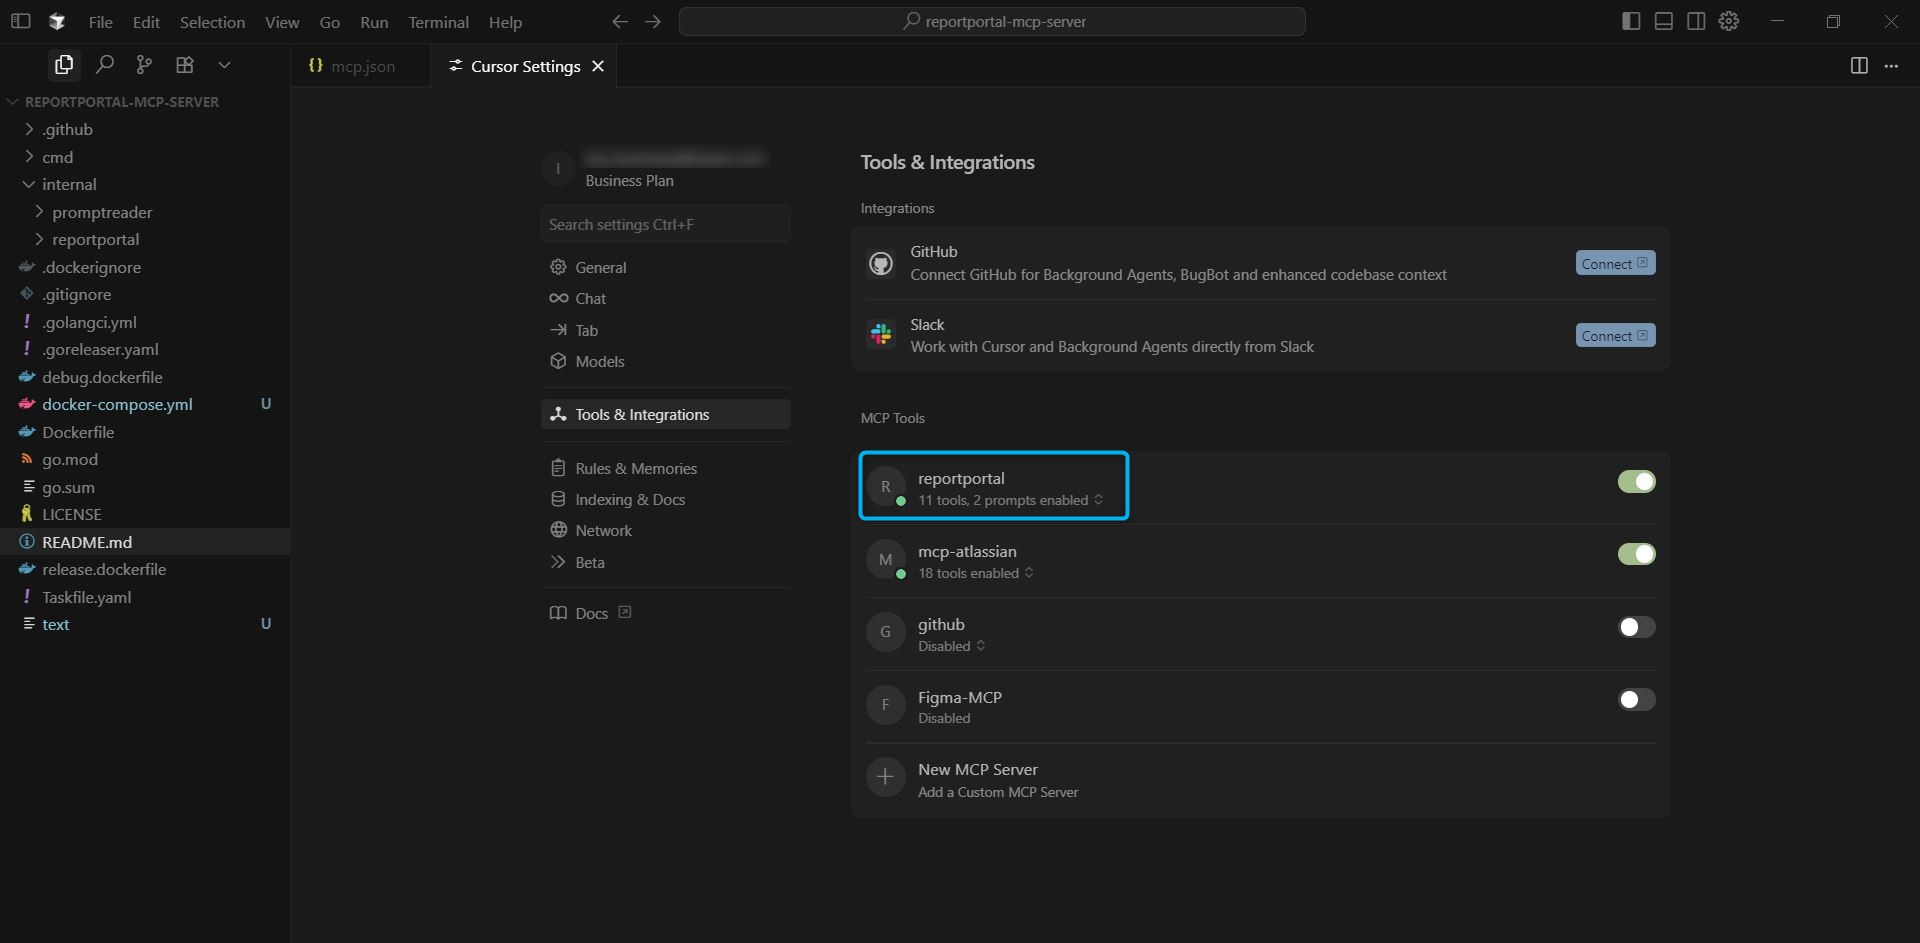Expand the .github folder
This screenshot has width=1920, height=943.
click(x=29, y=129)
